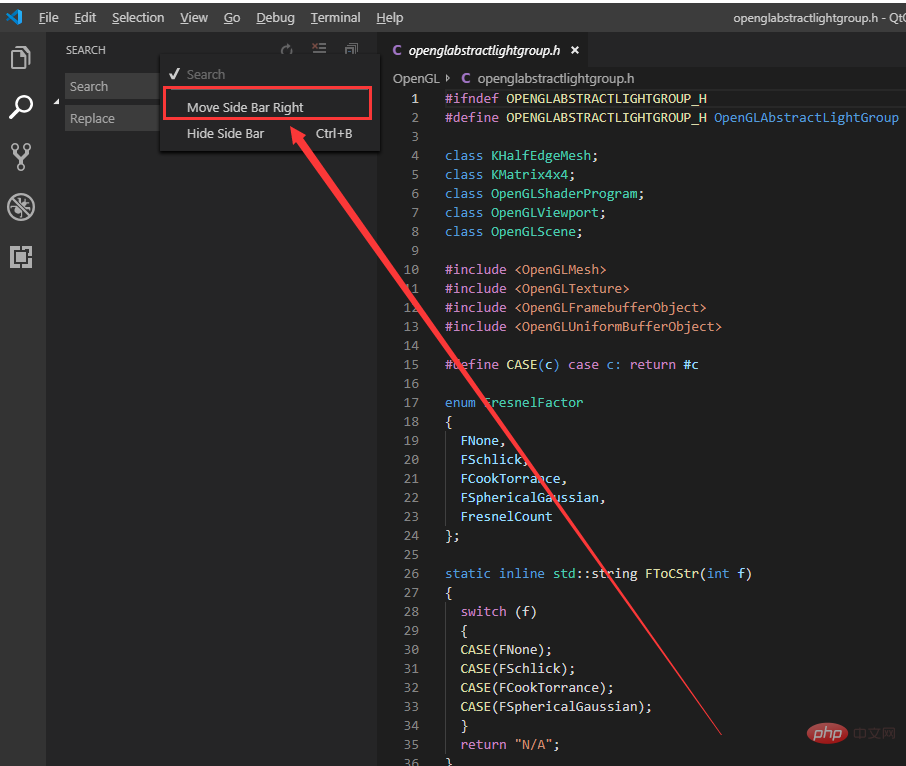Open the File menu
Screen dimensions: 906x766
(49, 18)
